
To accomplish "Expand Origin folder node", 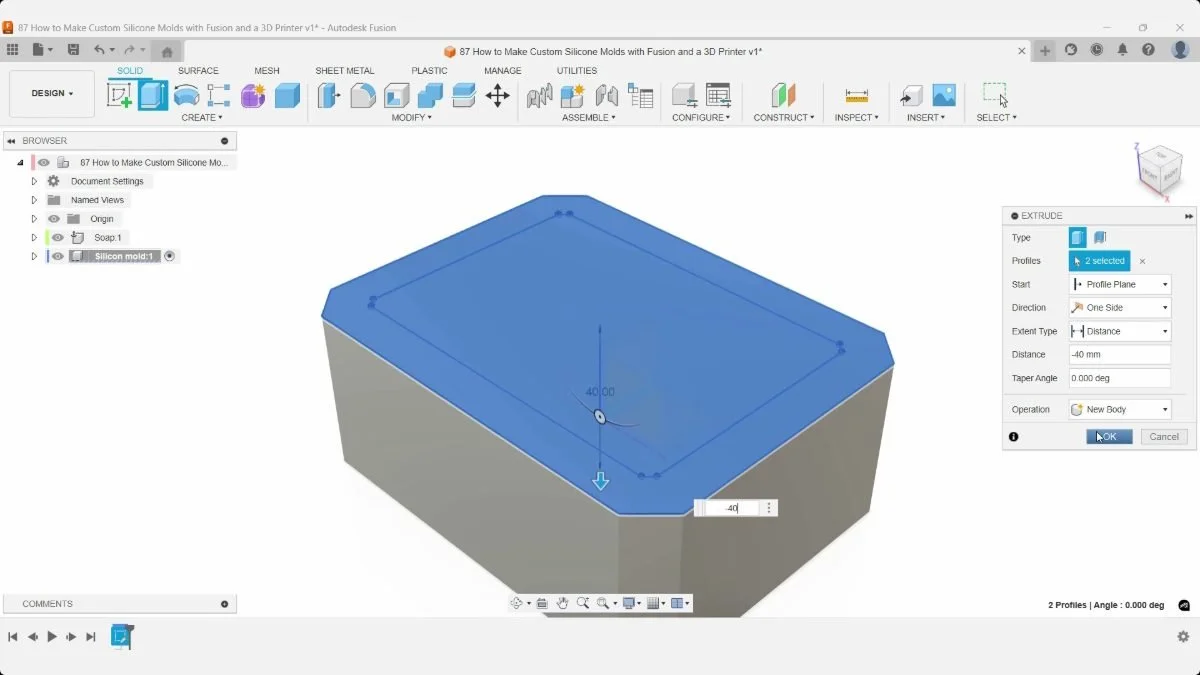I will point(34,219).
